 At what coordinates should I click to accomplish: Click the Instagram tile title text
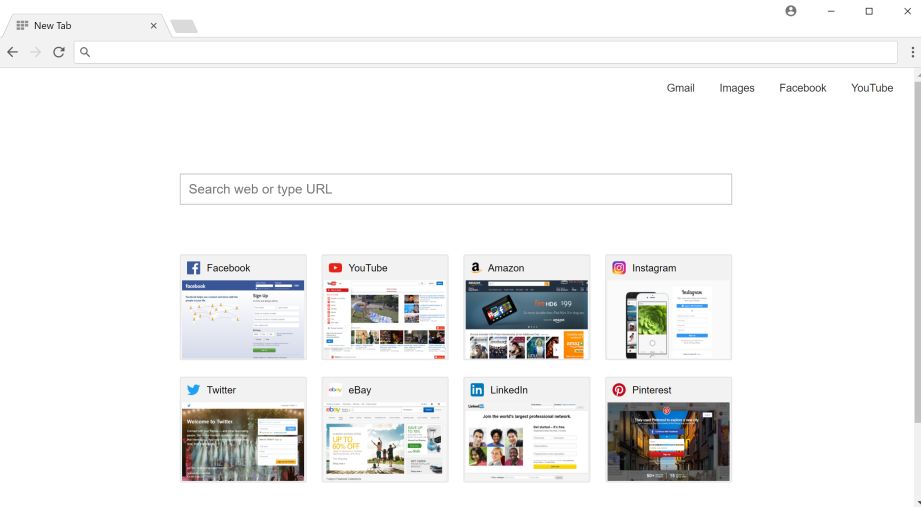[x=654, y=268]
